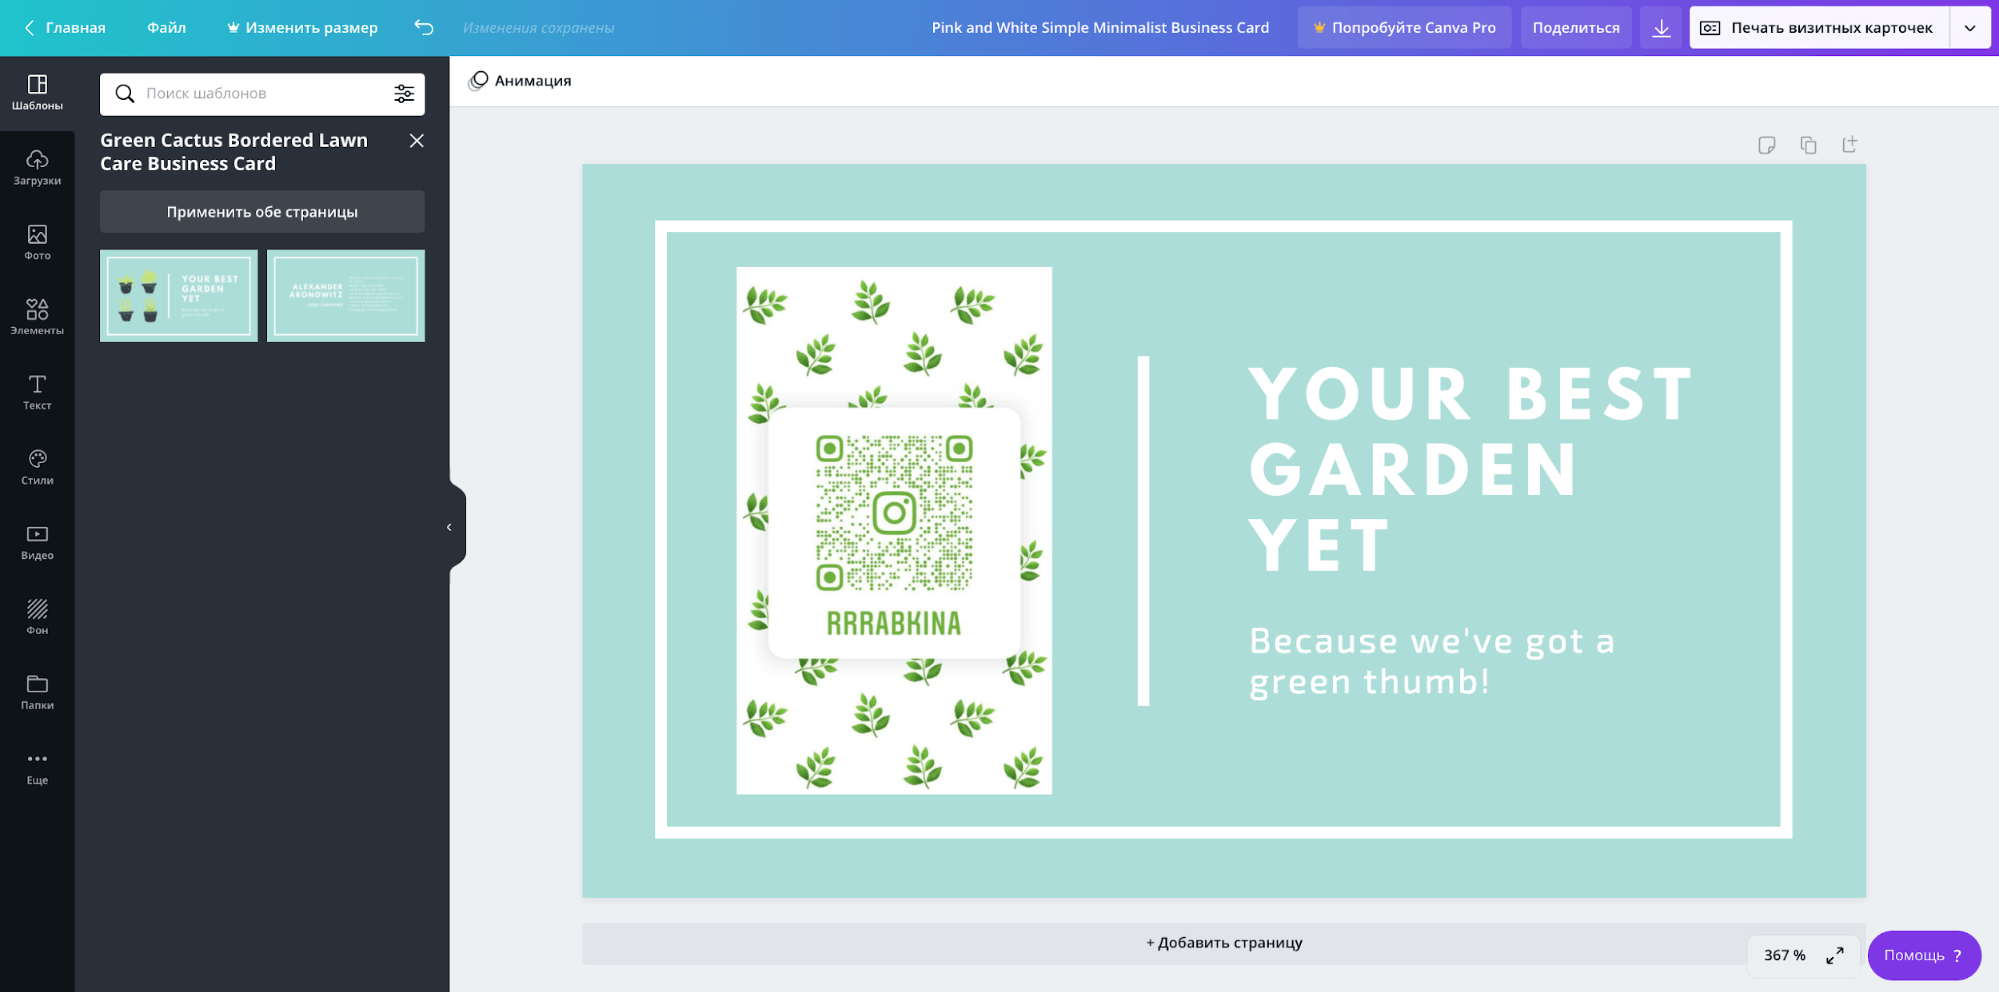This screenshot has height=992, width=1999.
Task: Click Применить обе страницы button
Action: pos(262,212)
